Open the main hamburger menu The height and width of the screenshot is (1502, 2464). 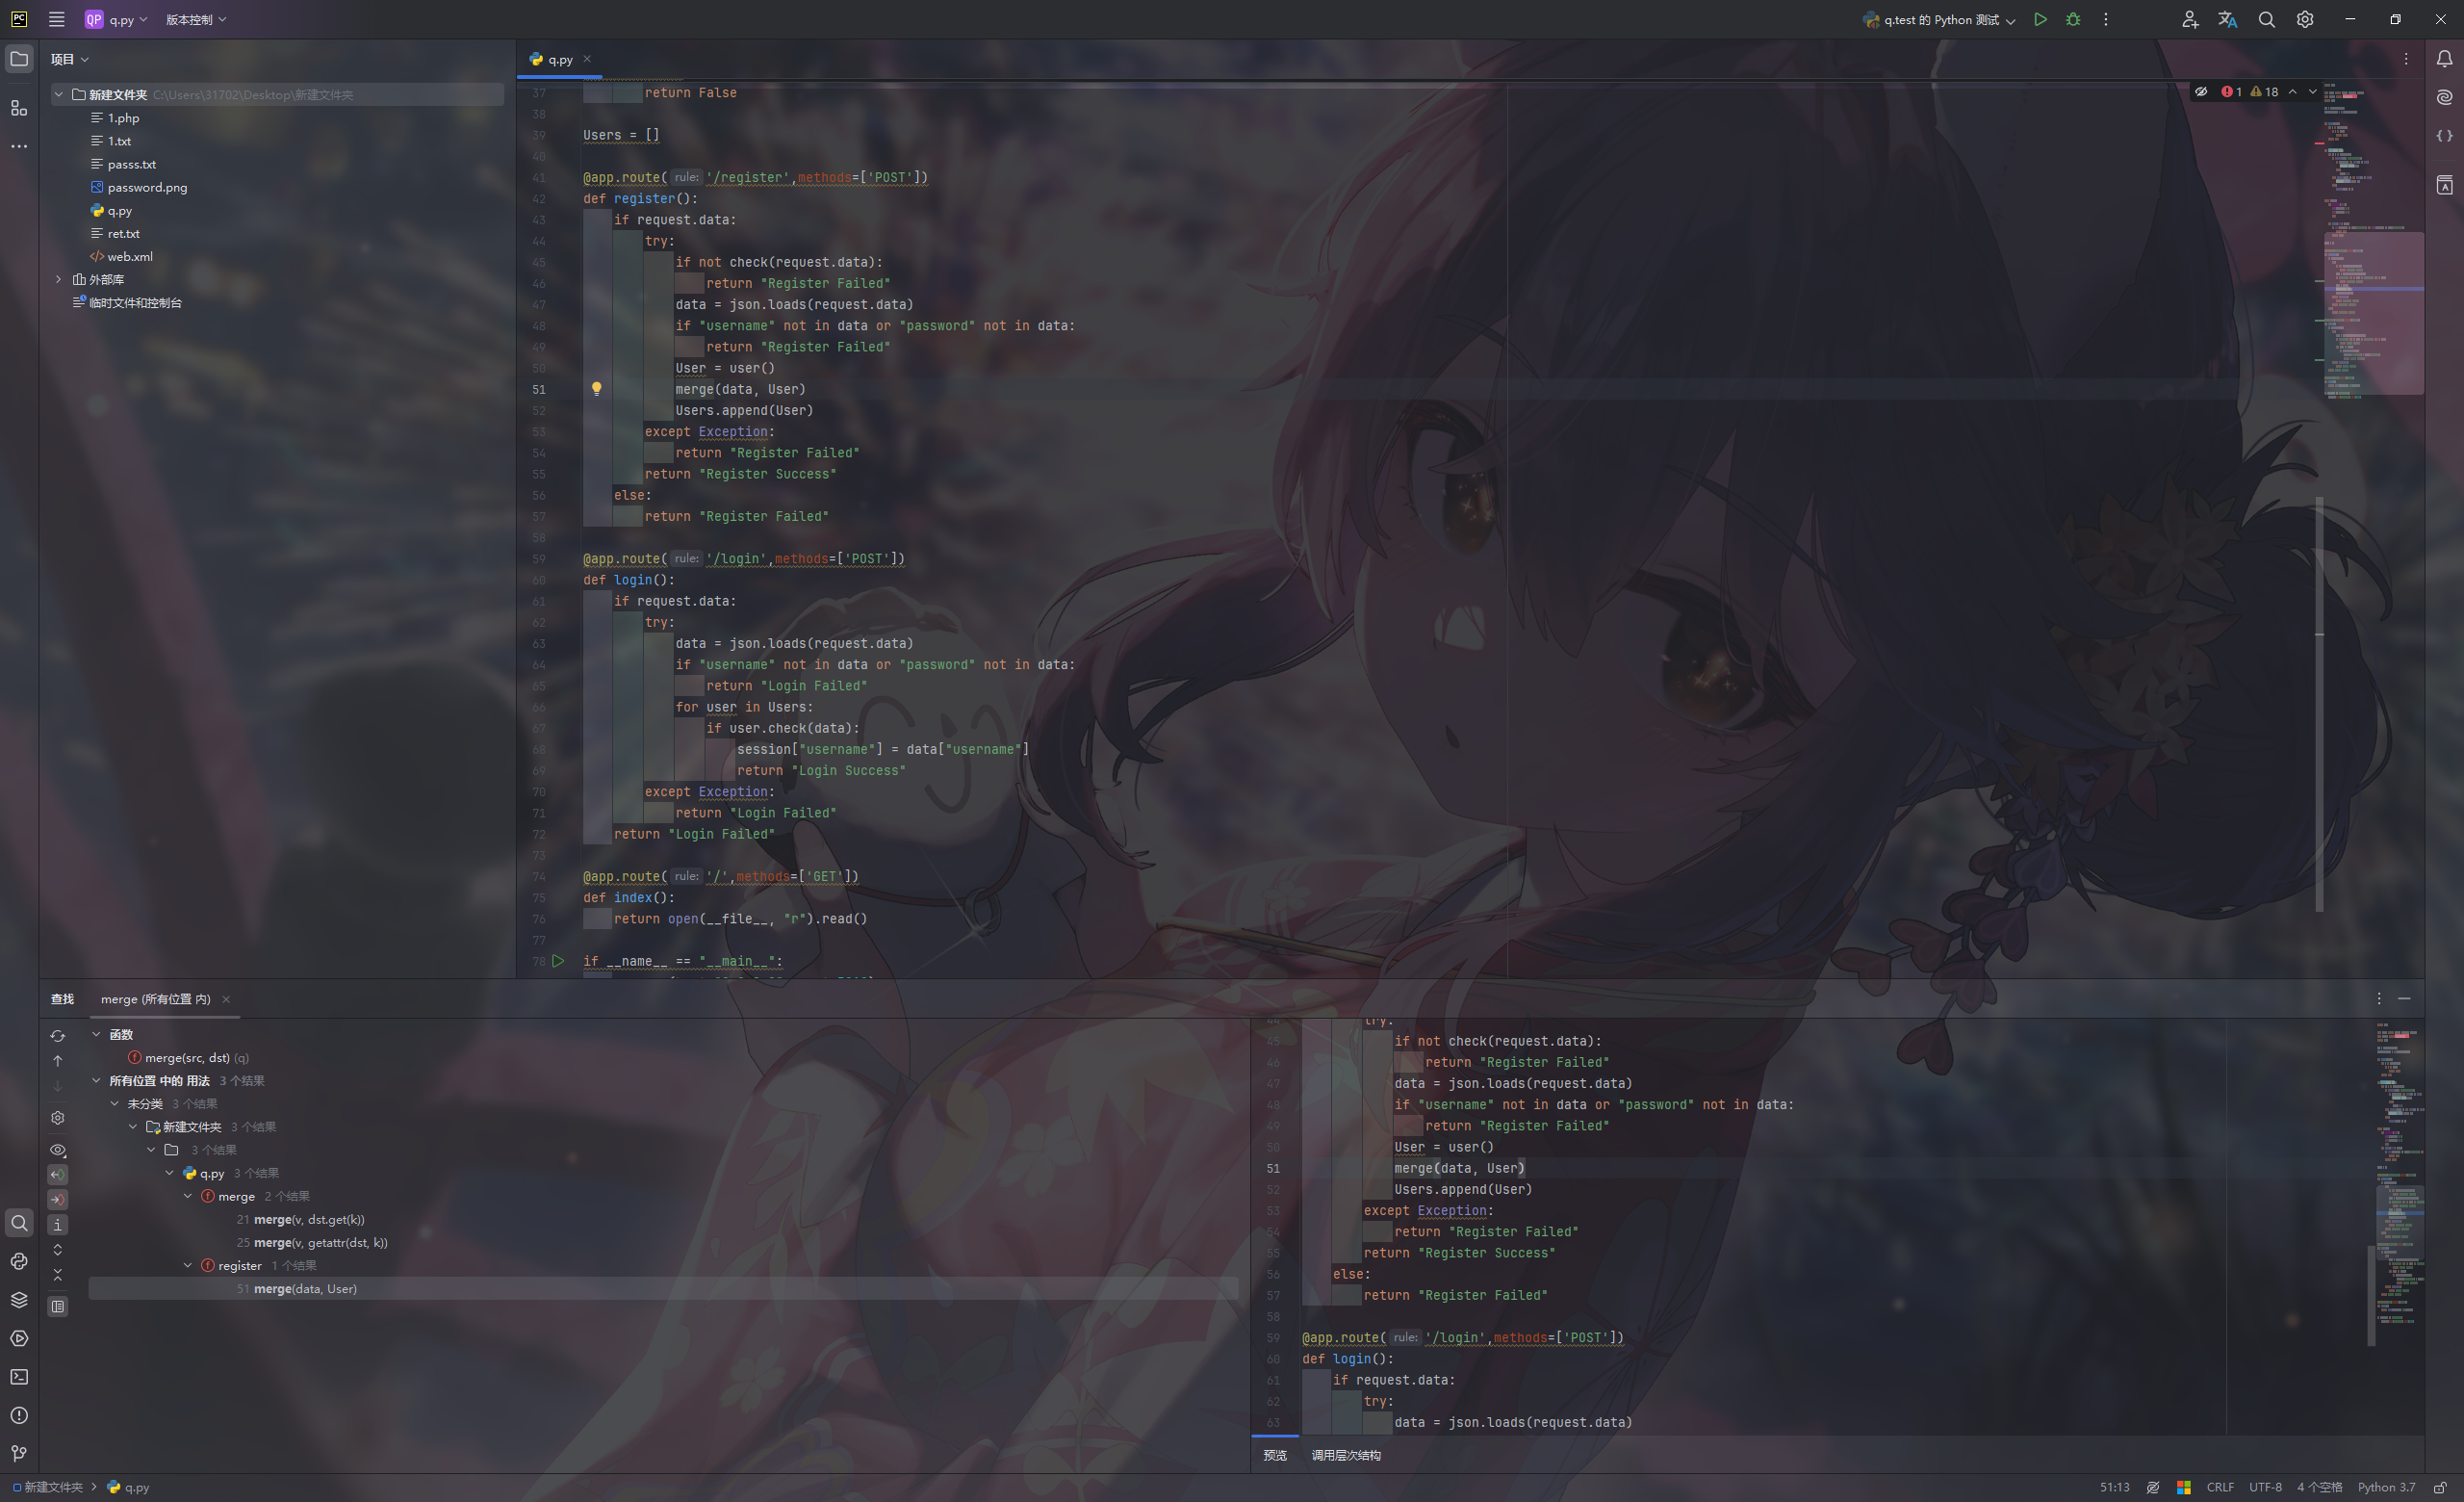pos(56,19)
